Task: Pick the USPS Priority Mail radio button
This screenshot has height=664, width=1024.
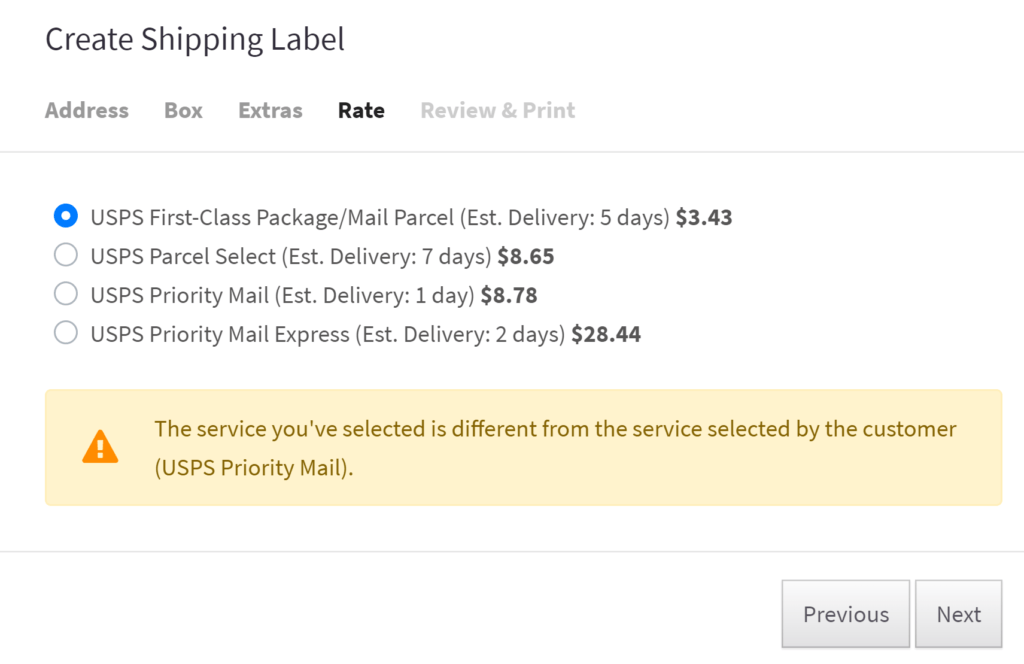Action: [66, 294]
